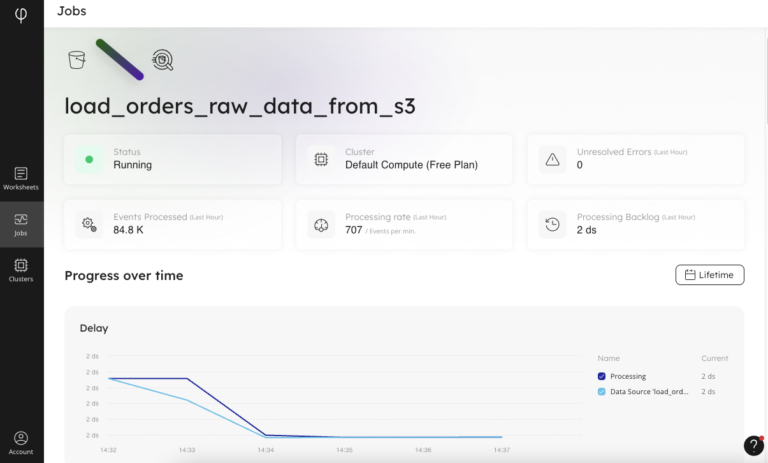This screenshot has width=768, height=463.
Task: Open the Worksheets sidebar section
Action: pyautogui.click(x=21, y=178)
